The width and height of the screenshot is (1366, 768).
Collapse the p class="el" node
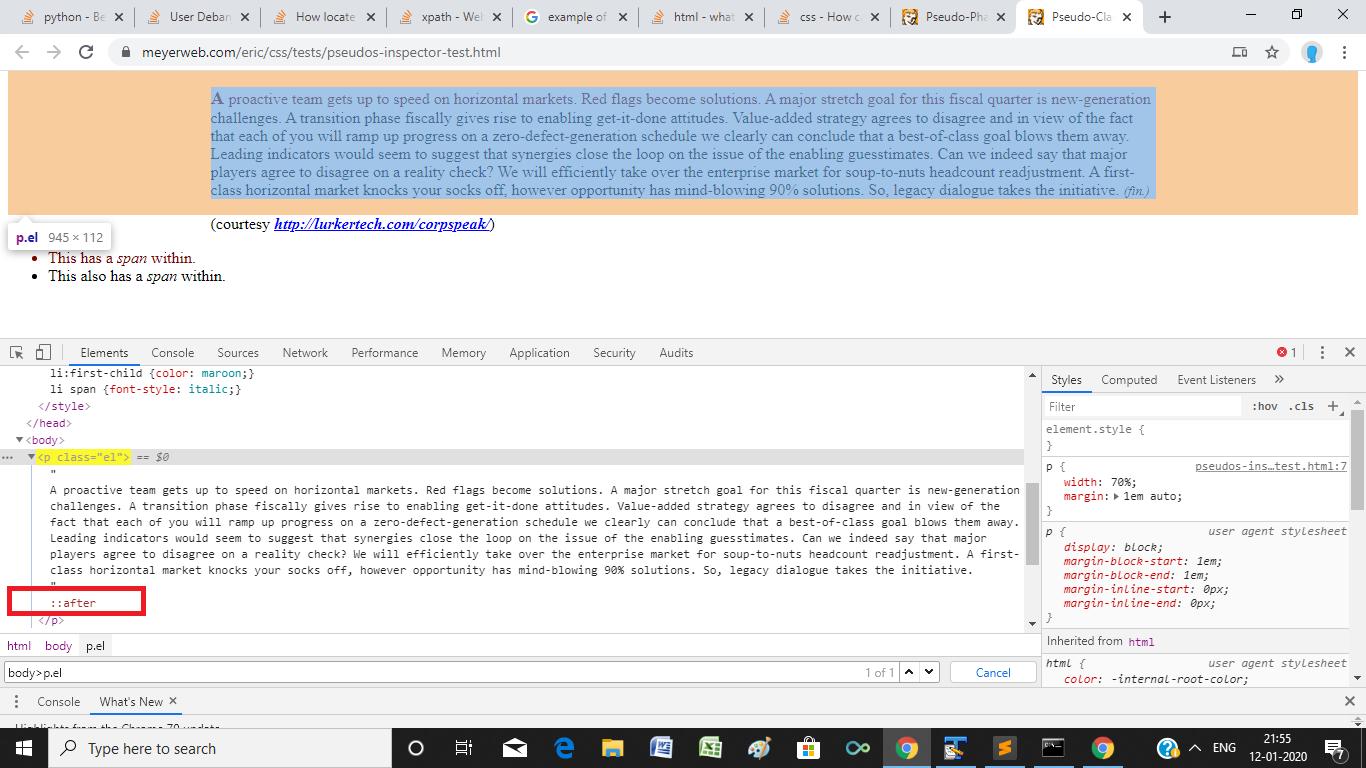[x=31, y=457]
